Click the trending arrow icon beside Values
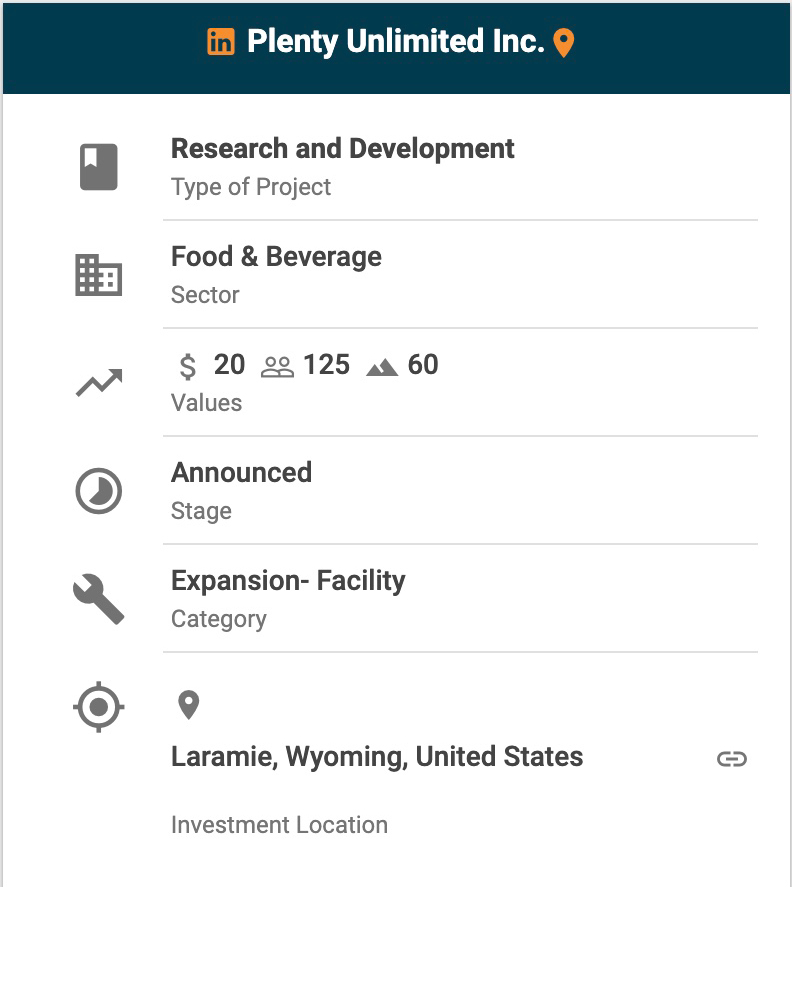The height and width of the screenshot is (1008, 792). tap(99, 383)
